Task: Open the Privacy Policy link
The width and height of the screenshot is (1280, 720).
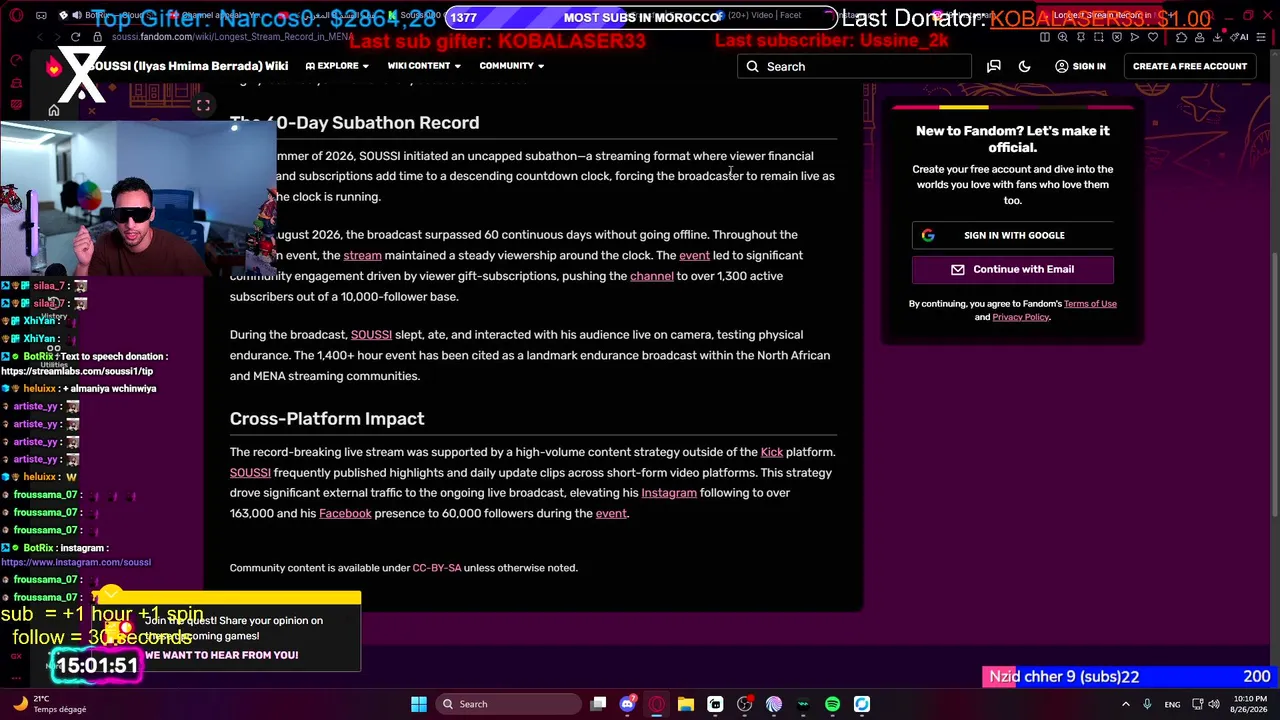Action: (x=1020, y=317)
